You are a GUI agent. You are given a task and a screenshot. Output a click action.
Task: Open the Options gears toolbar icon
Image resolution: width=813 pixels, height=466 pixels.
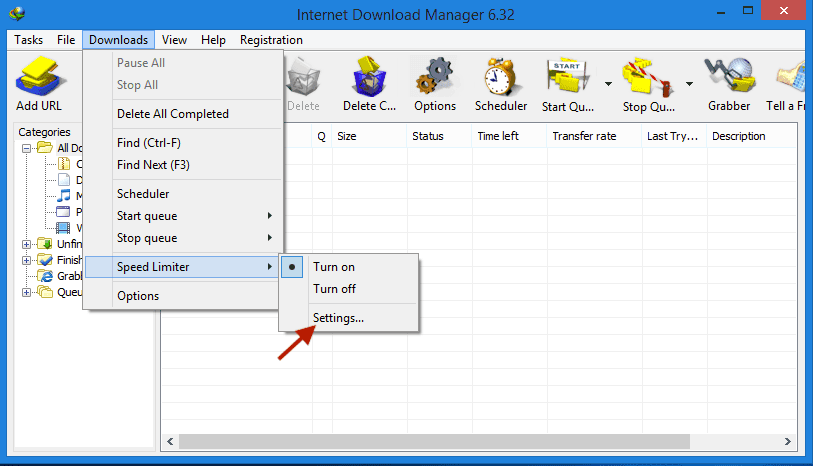tap(434, 77)
